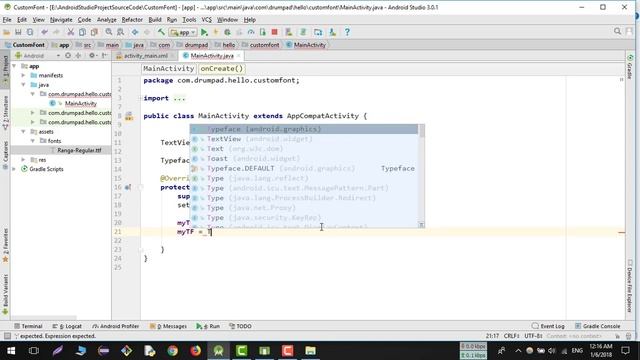
Task: Toggle Device File Explorer side panel
Action: (x=630, y=287)
